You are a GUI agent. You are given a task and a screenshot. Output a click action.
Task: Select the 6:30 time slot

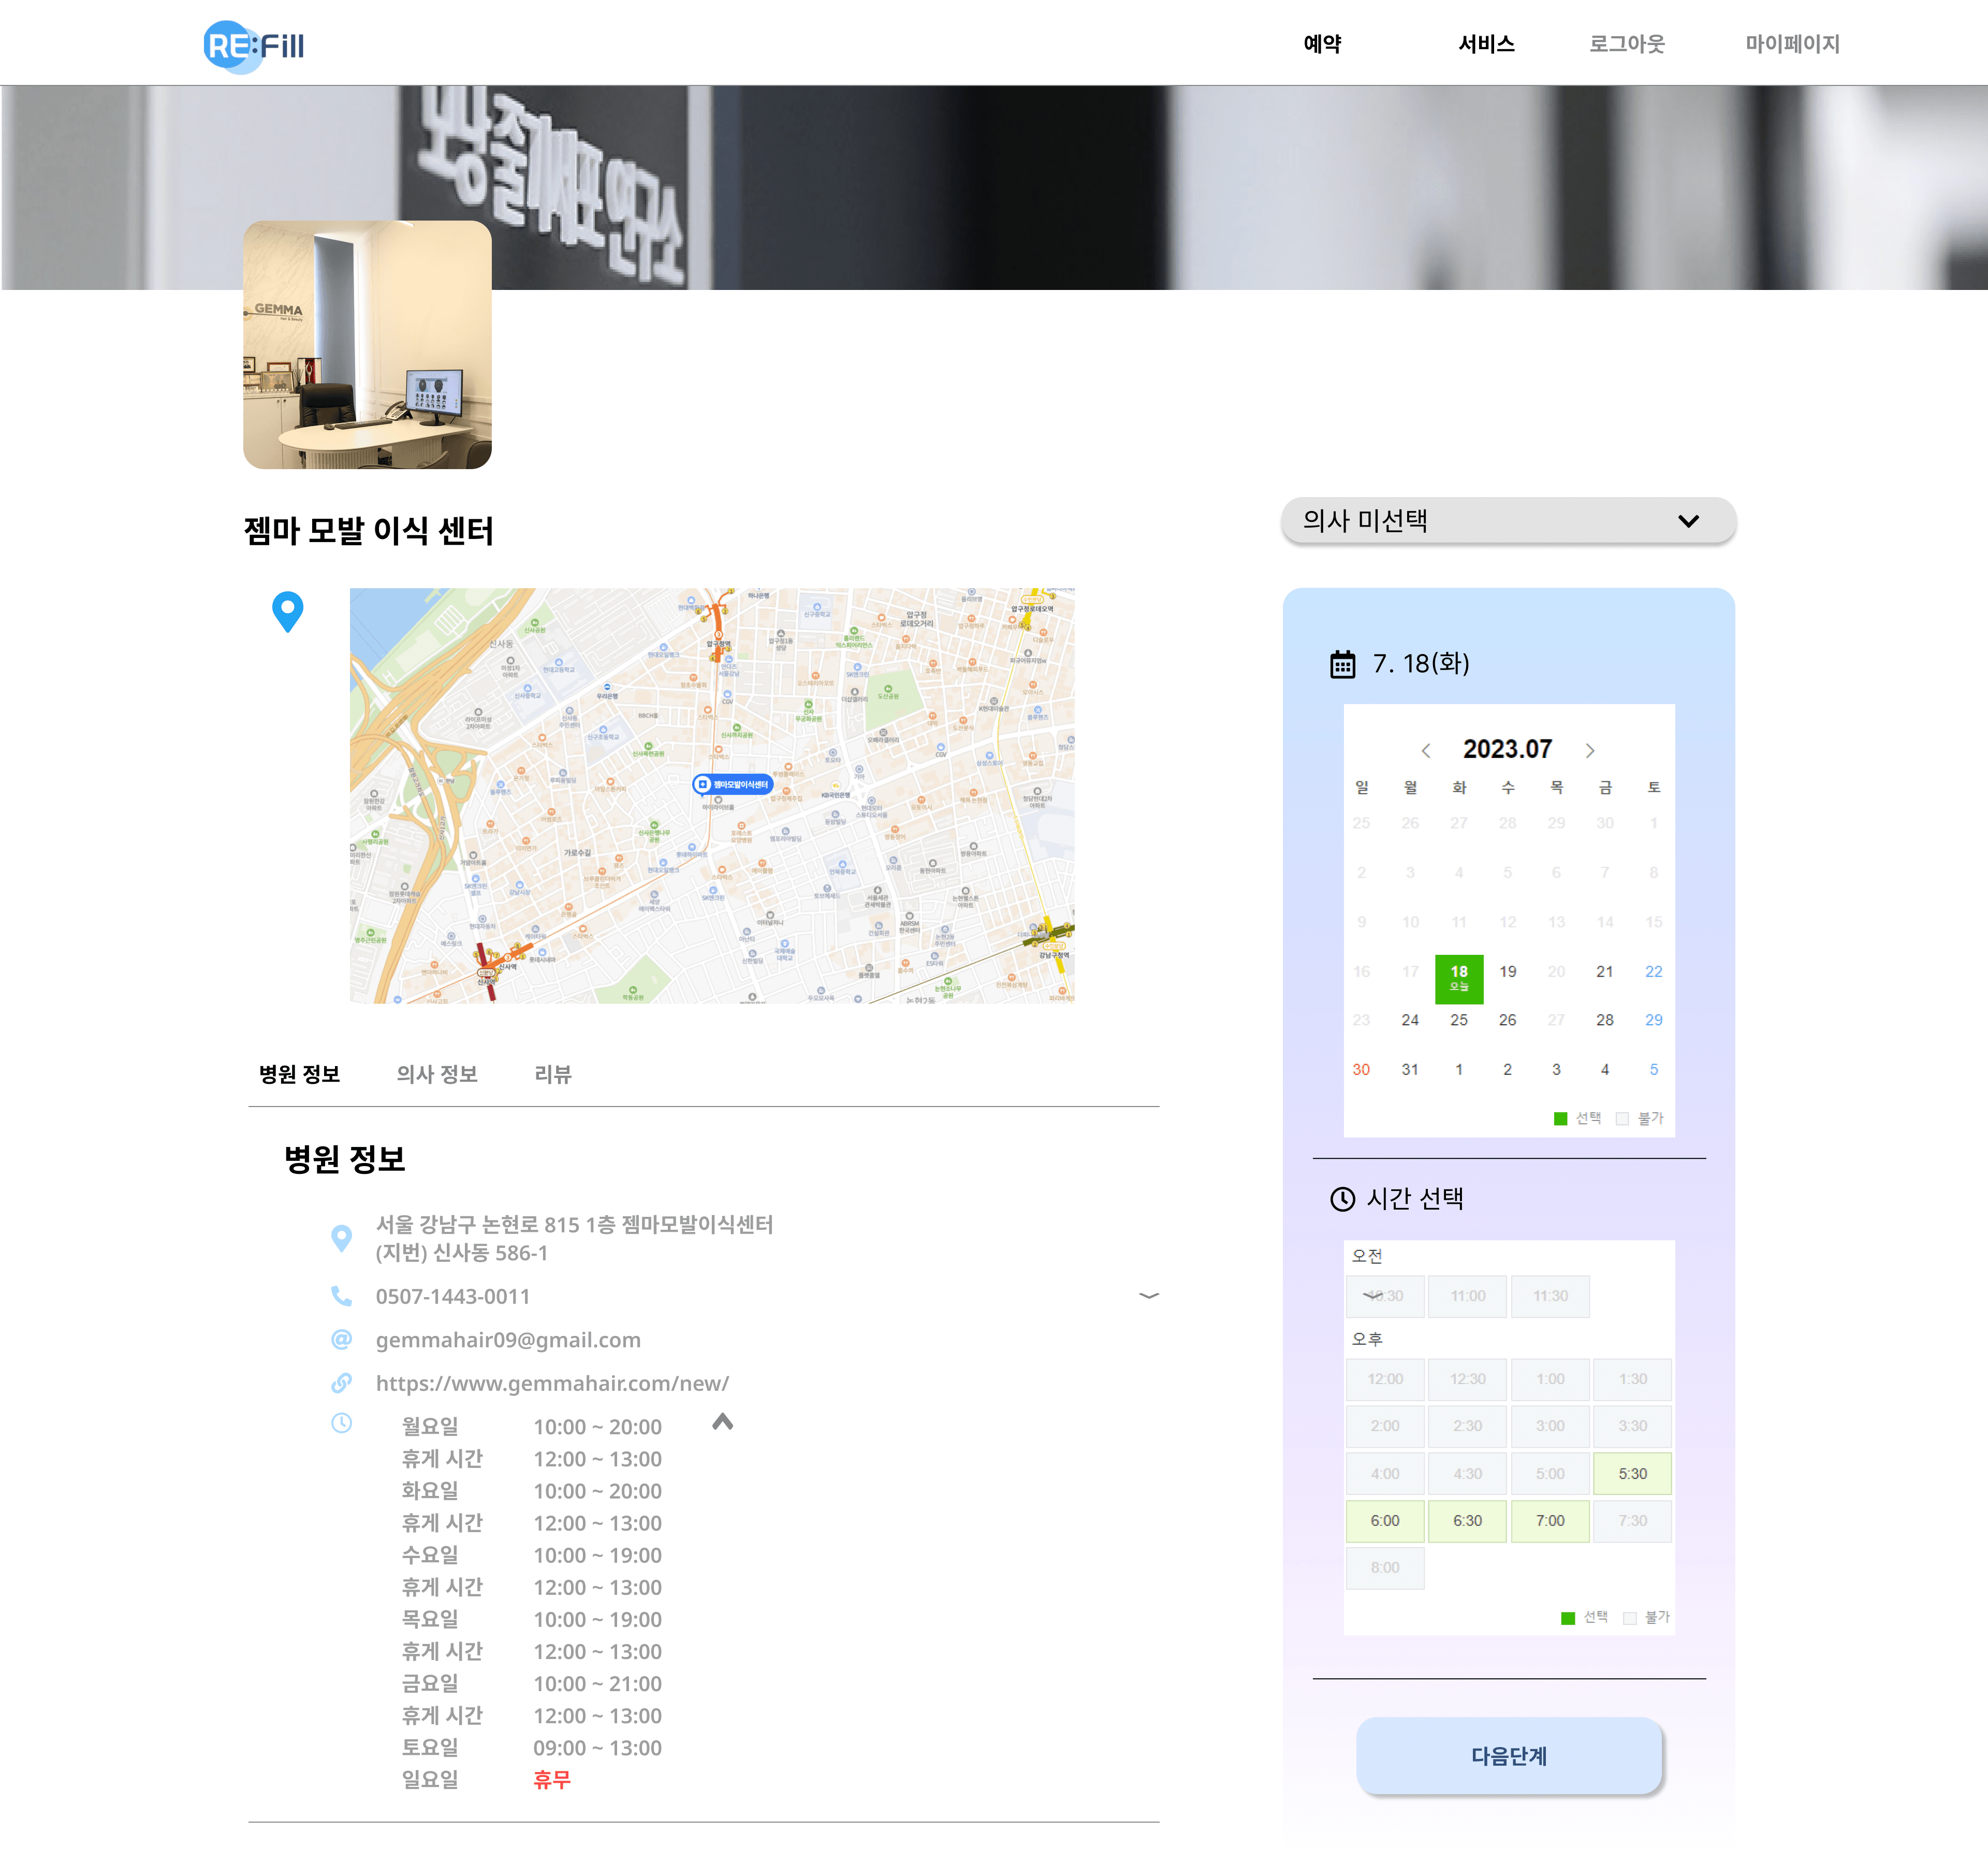1467,1521
